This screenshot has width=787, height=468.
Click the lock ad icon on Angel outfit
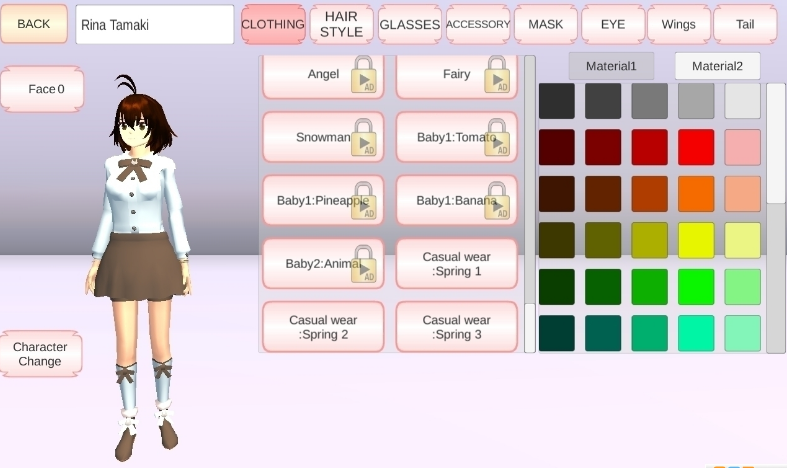(x=363, y=76)
